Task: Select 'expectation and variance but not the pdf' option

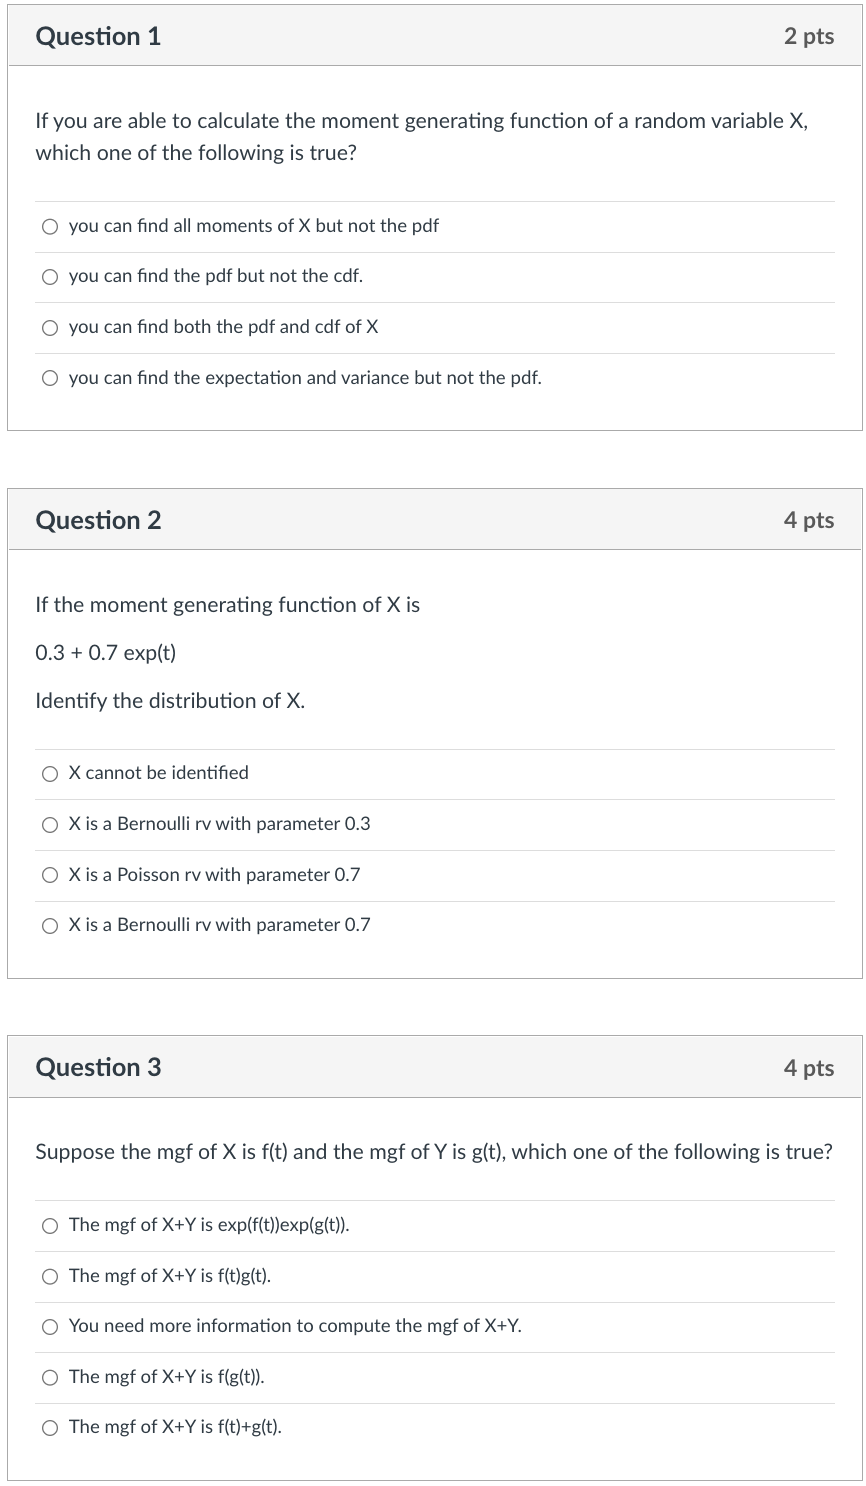Action: click(49, 378)
